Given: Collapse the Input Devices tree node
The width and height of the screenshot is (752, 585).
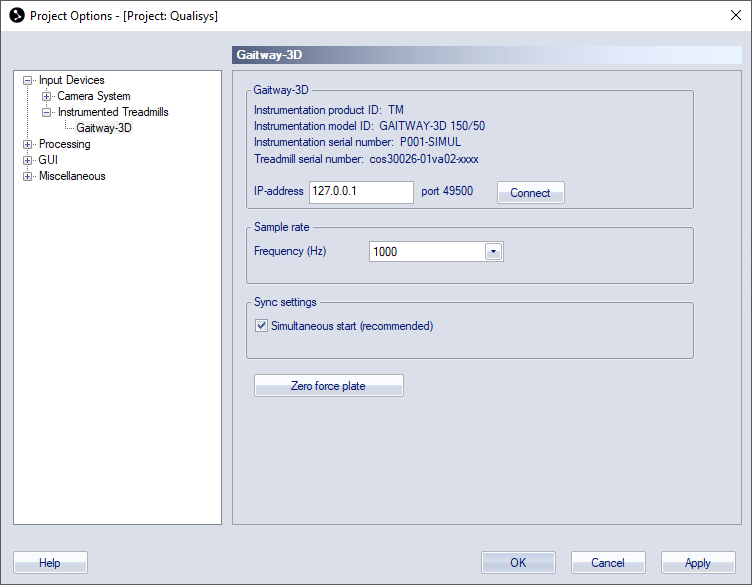Looking at the screenshot, I should 27,81.
